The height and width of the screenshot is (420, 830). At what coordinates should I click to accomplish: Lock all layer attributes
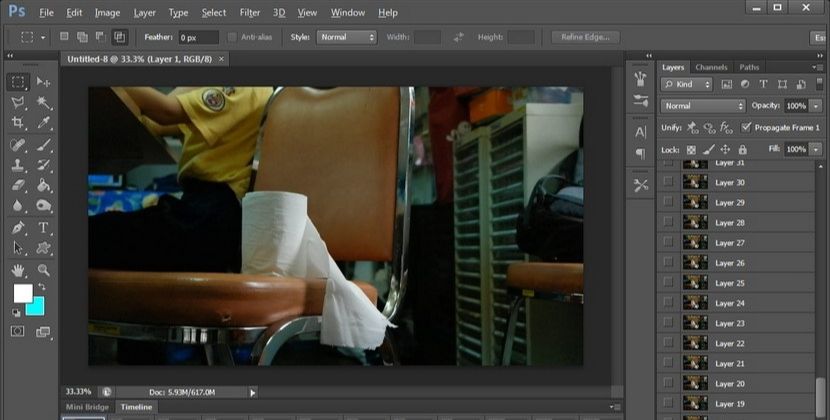[743, 150]
